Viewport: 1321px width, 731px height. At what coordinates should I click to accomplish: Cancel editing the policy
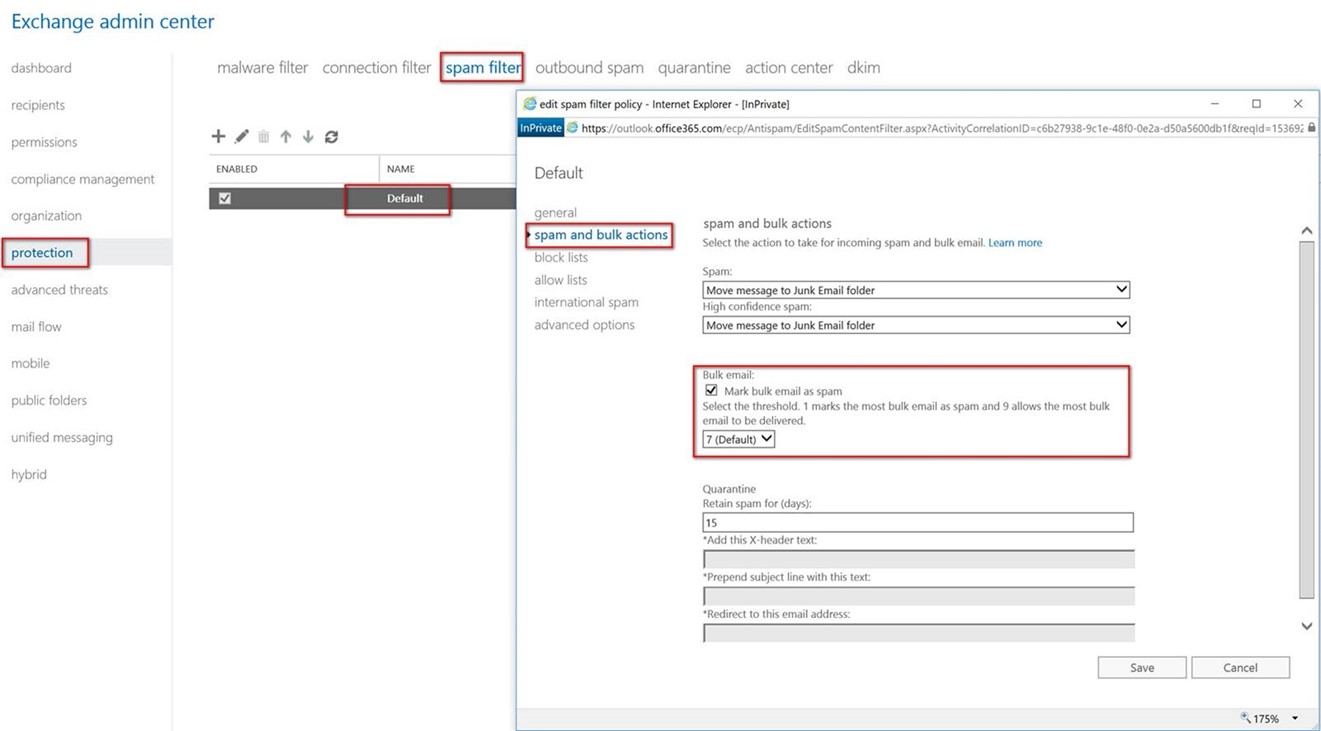(1240, 667)
